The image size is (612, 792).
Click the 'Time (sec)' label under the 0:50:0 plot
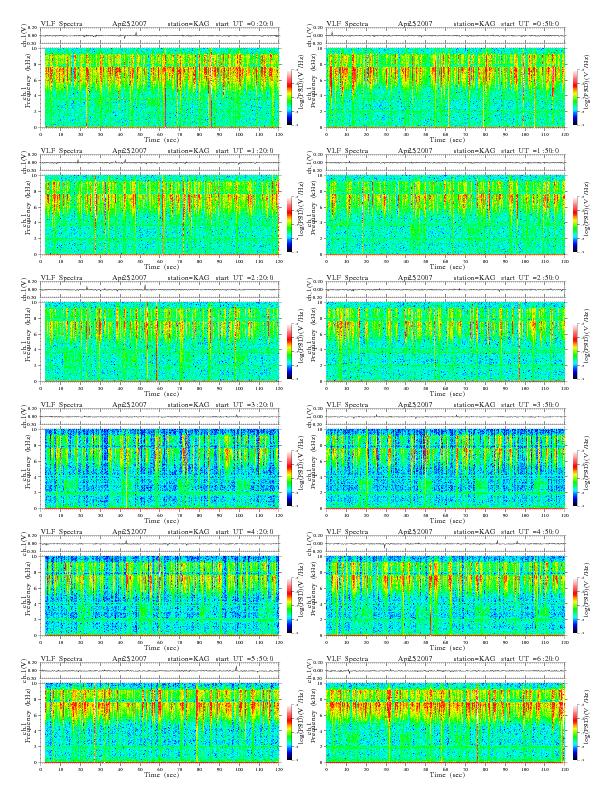point(447,139)
